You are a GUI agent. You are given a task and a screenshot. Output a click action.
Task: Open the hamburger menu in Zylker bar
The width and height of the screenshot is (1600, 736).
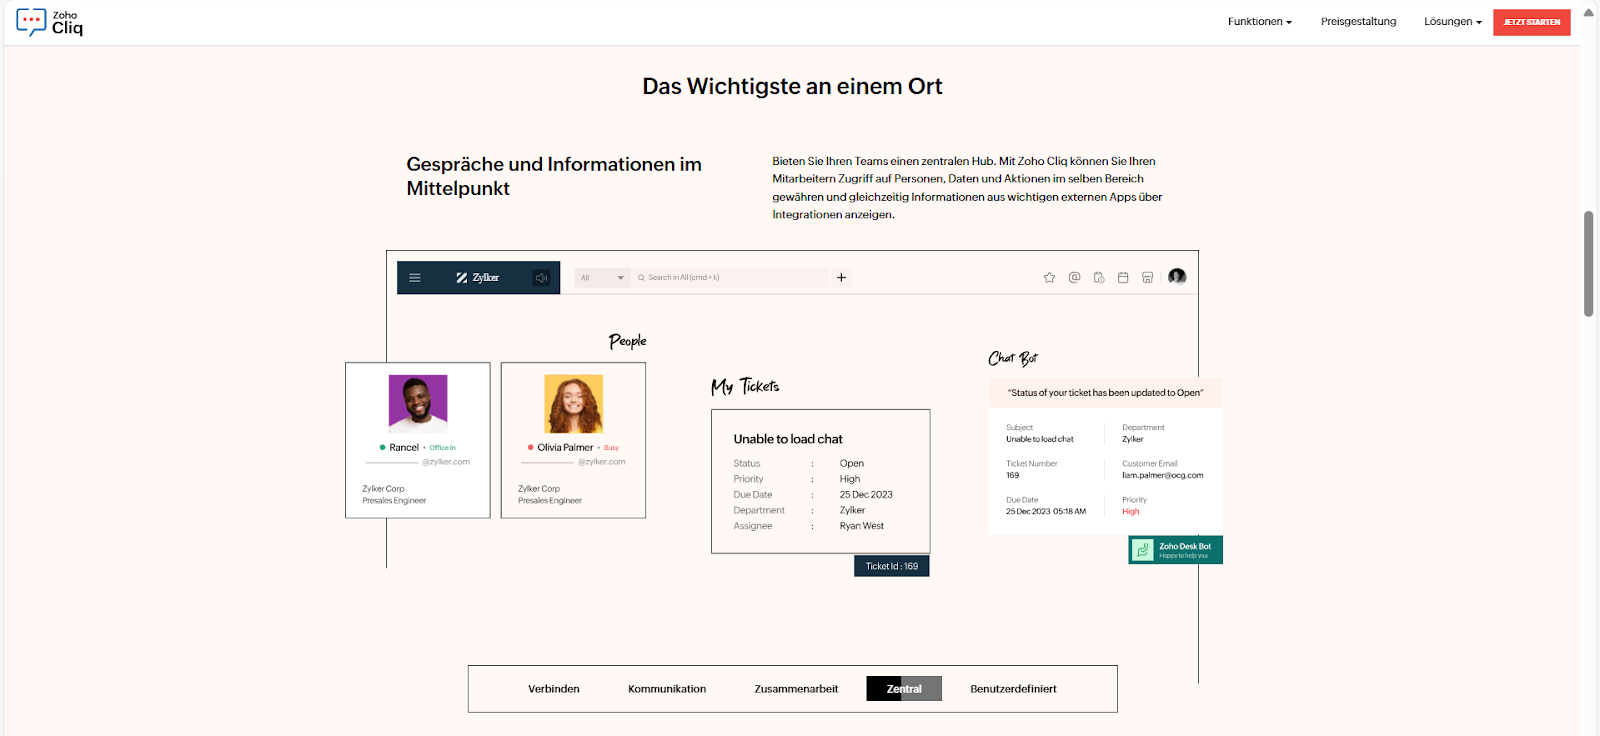(415, 278)
